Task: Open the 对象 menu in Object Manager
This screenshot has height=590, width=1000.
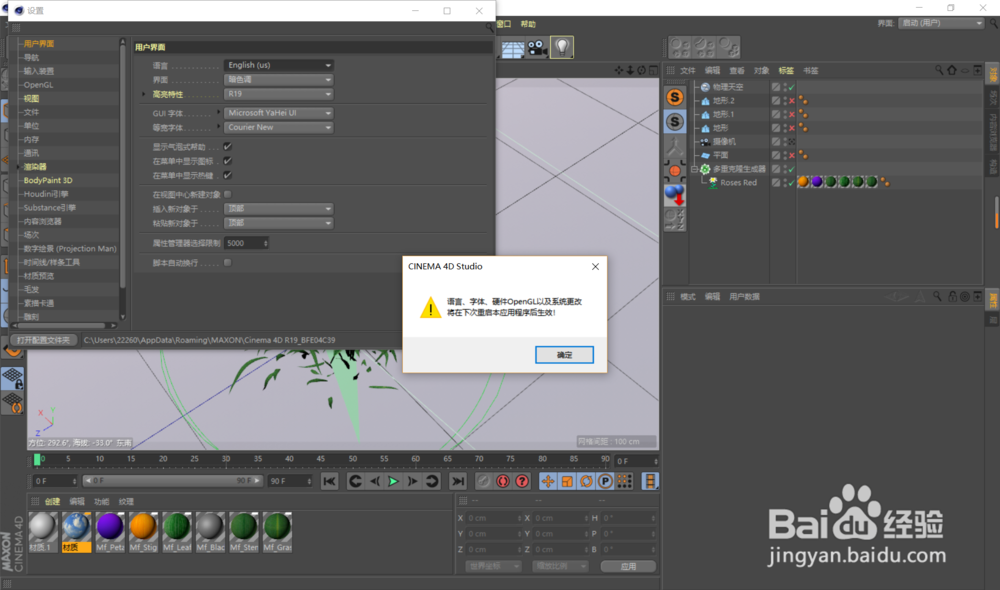Action: click(x=761, y=71)
